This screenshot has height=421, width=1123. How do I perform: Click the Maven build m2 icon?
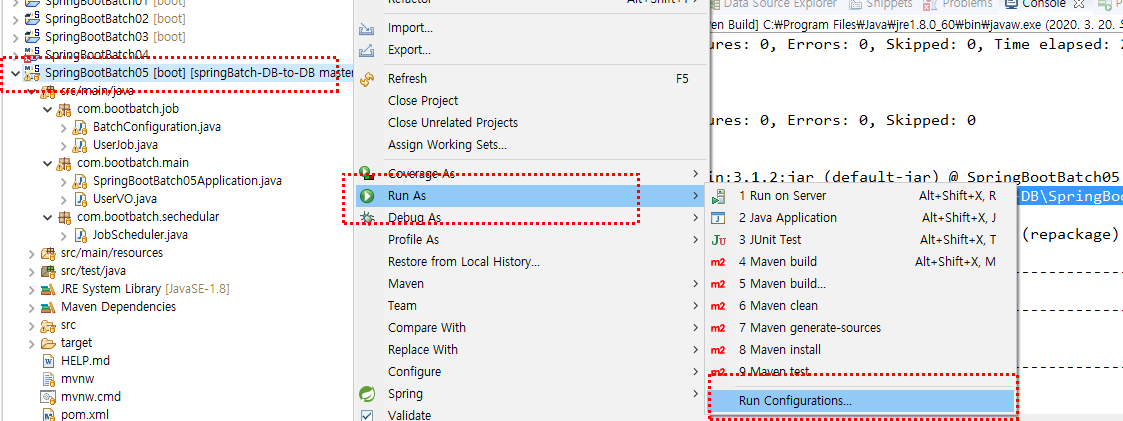coord(718,262)
